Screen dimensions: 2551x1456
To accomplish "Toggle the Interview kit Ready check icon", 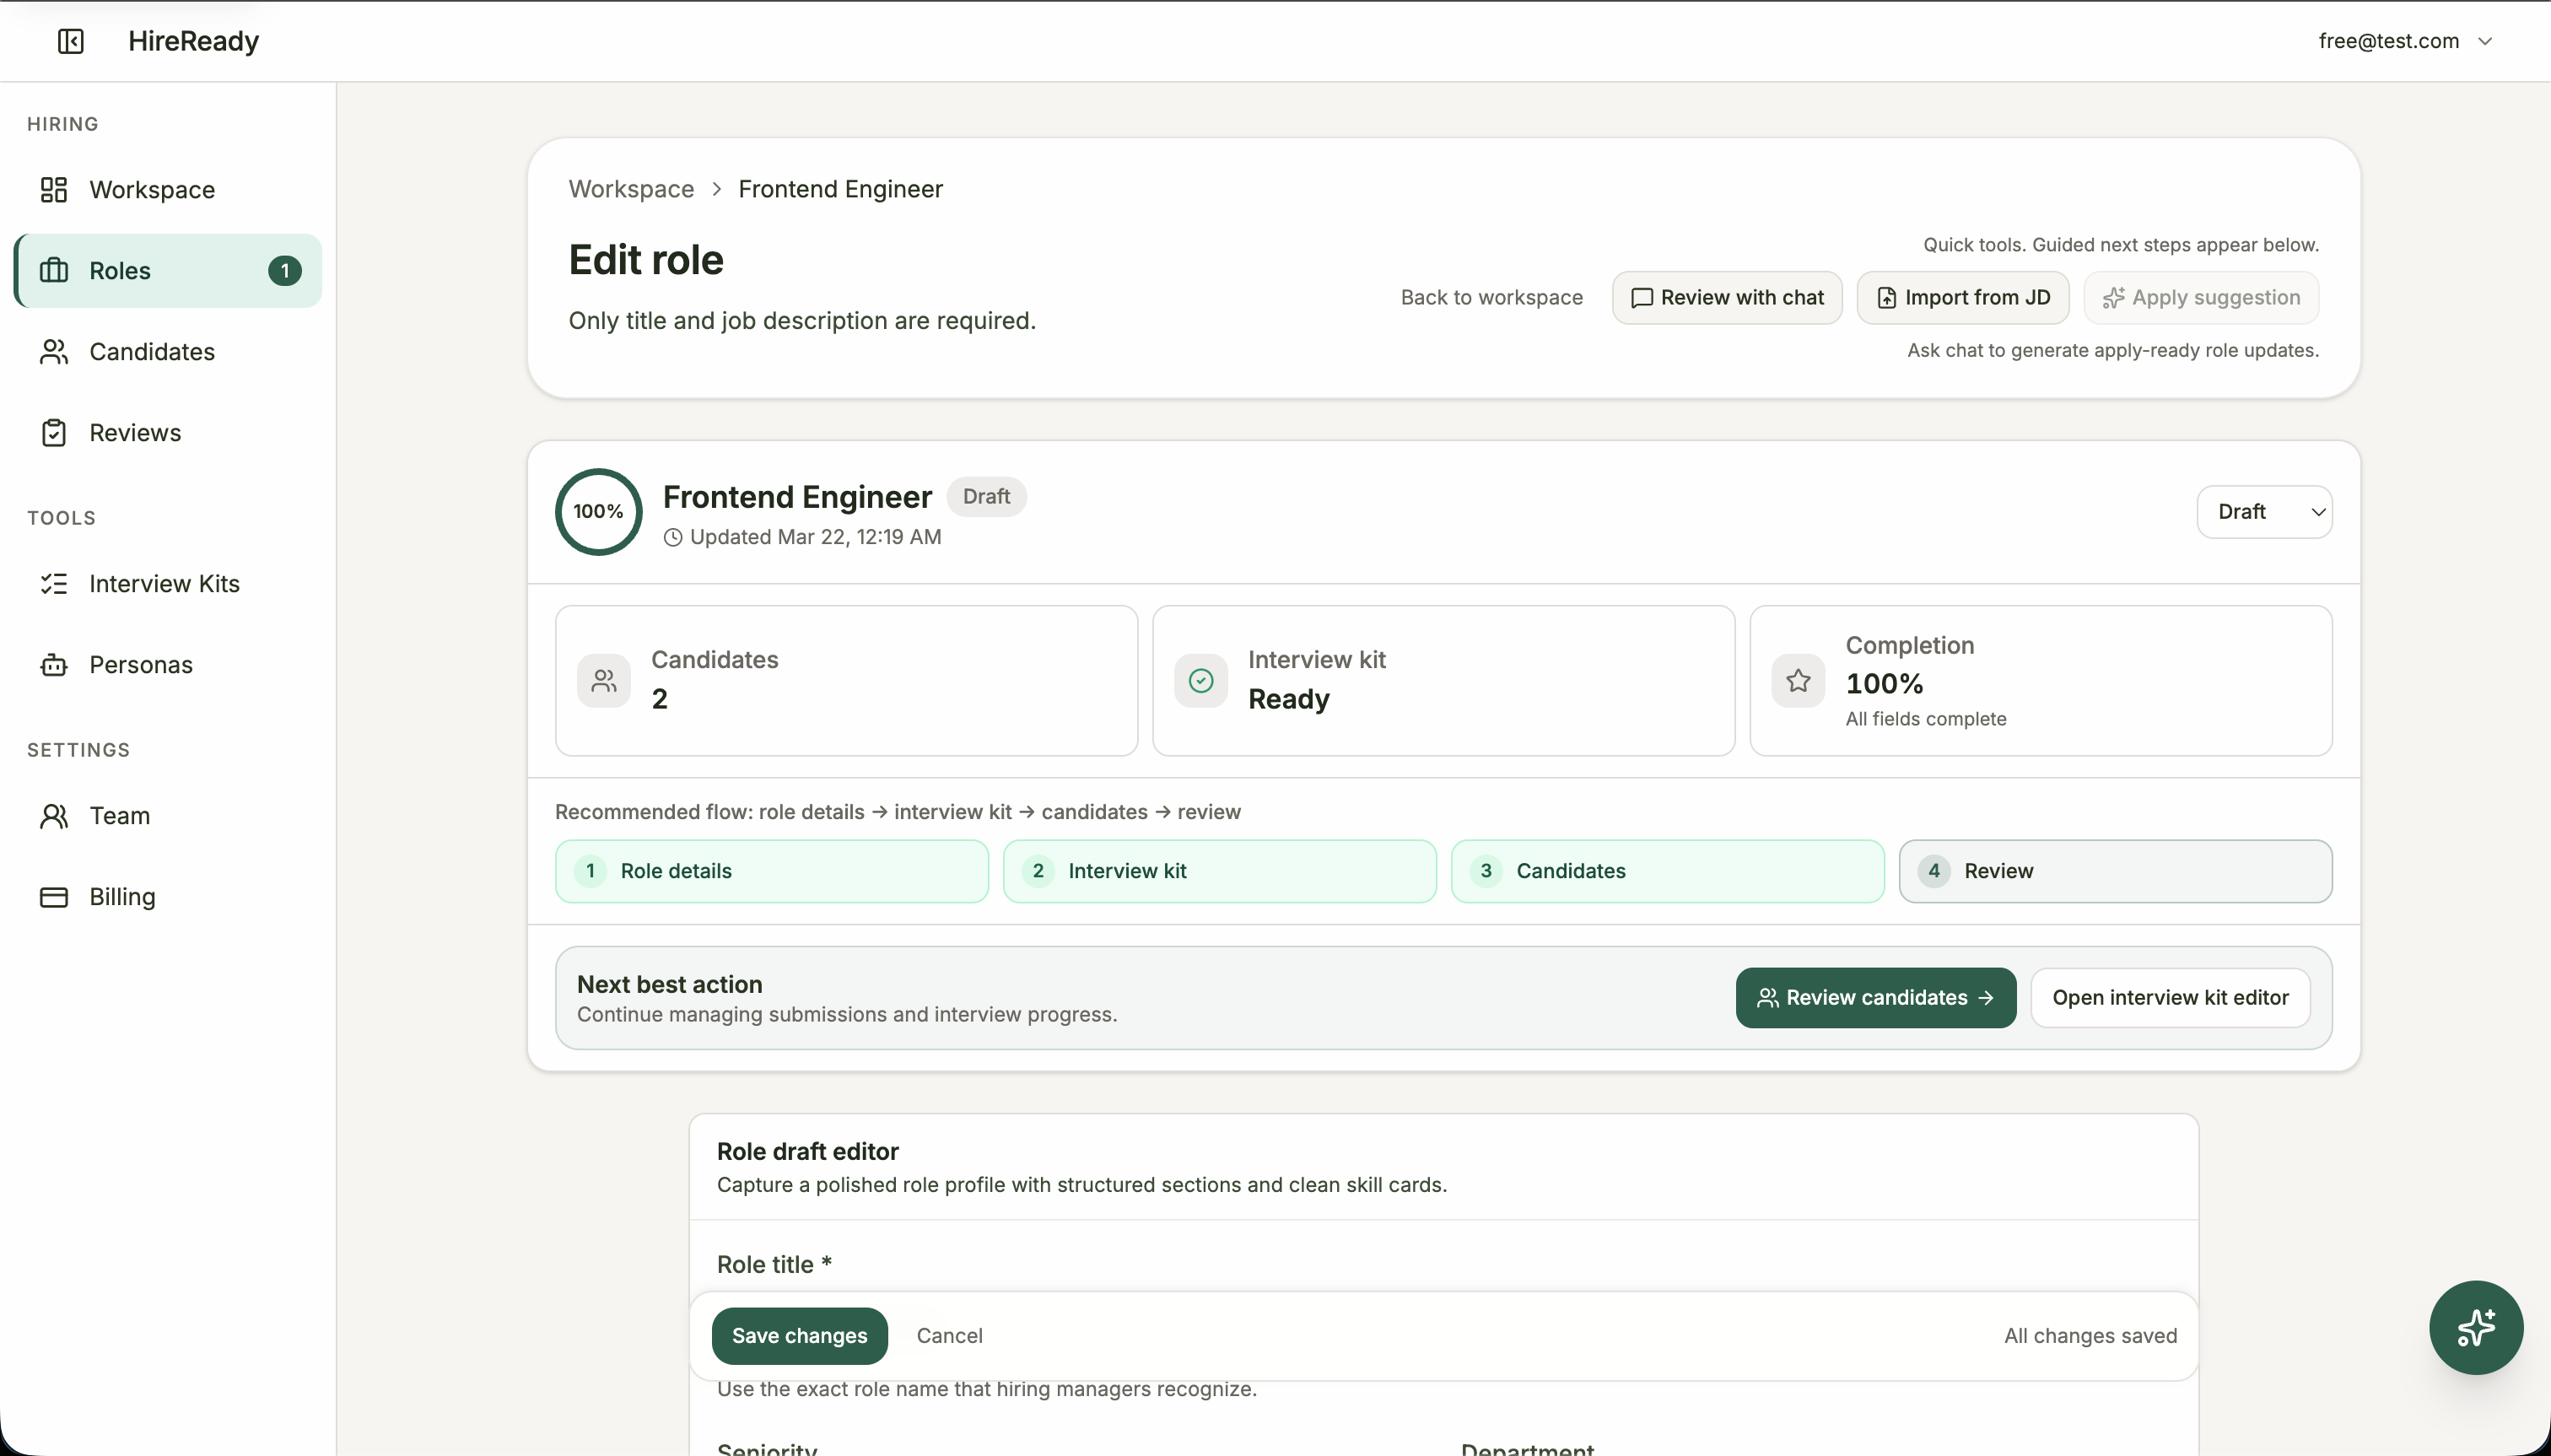I will (1199, 680).
